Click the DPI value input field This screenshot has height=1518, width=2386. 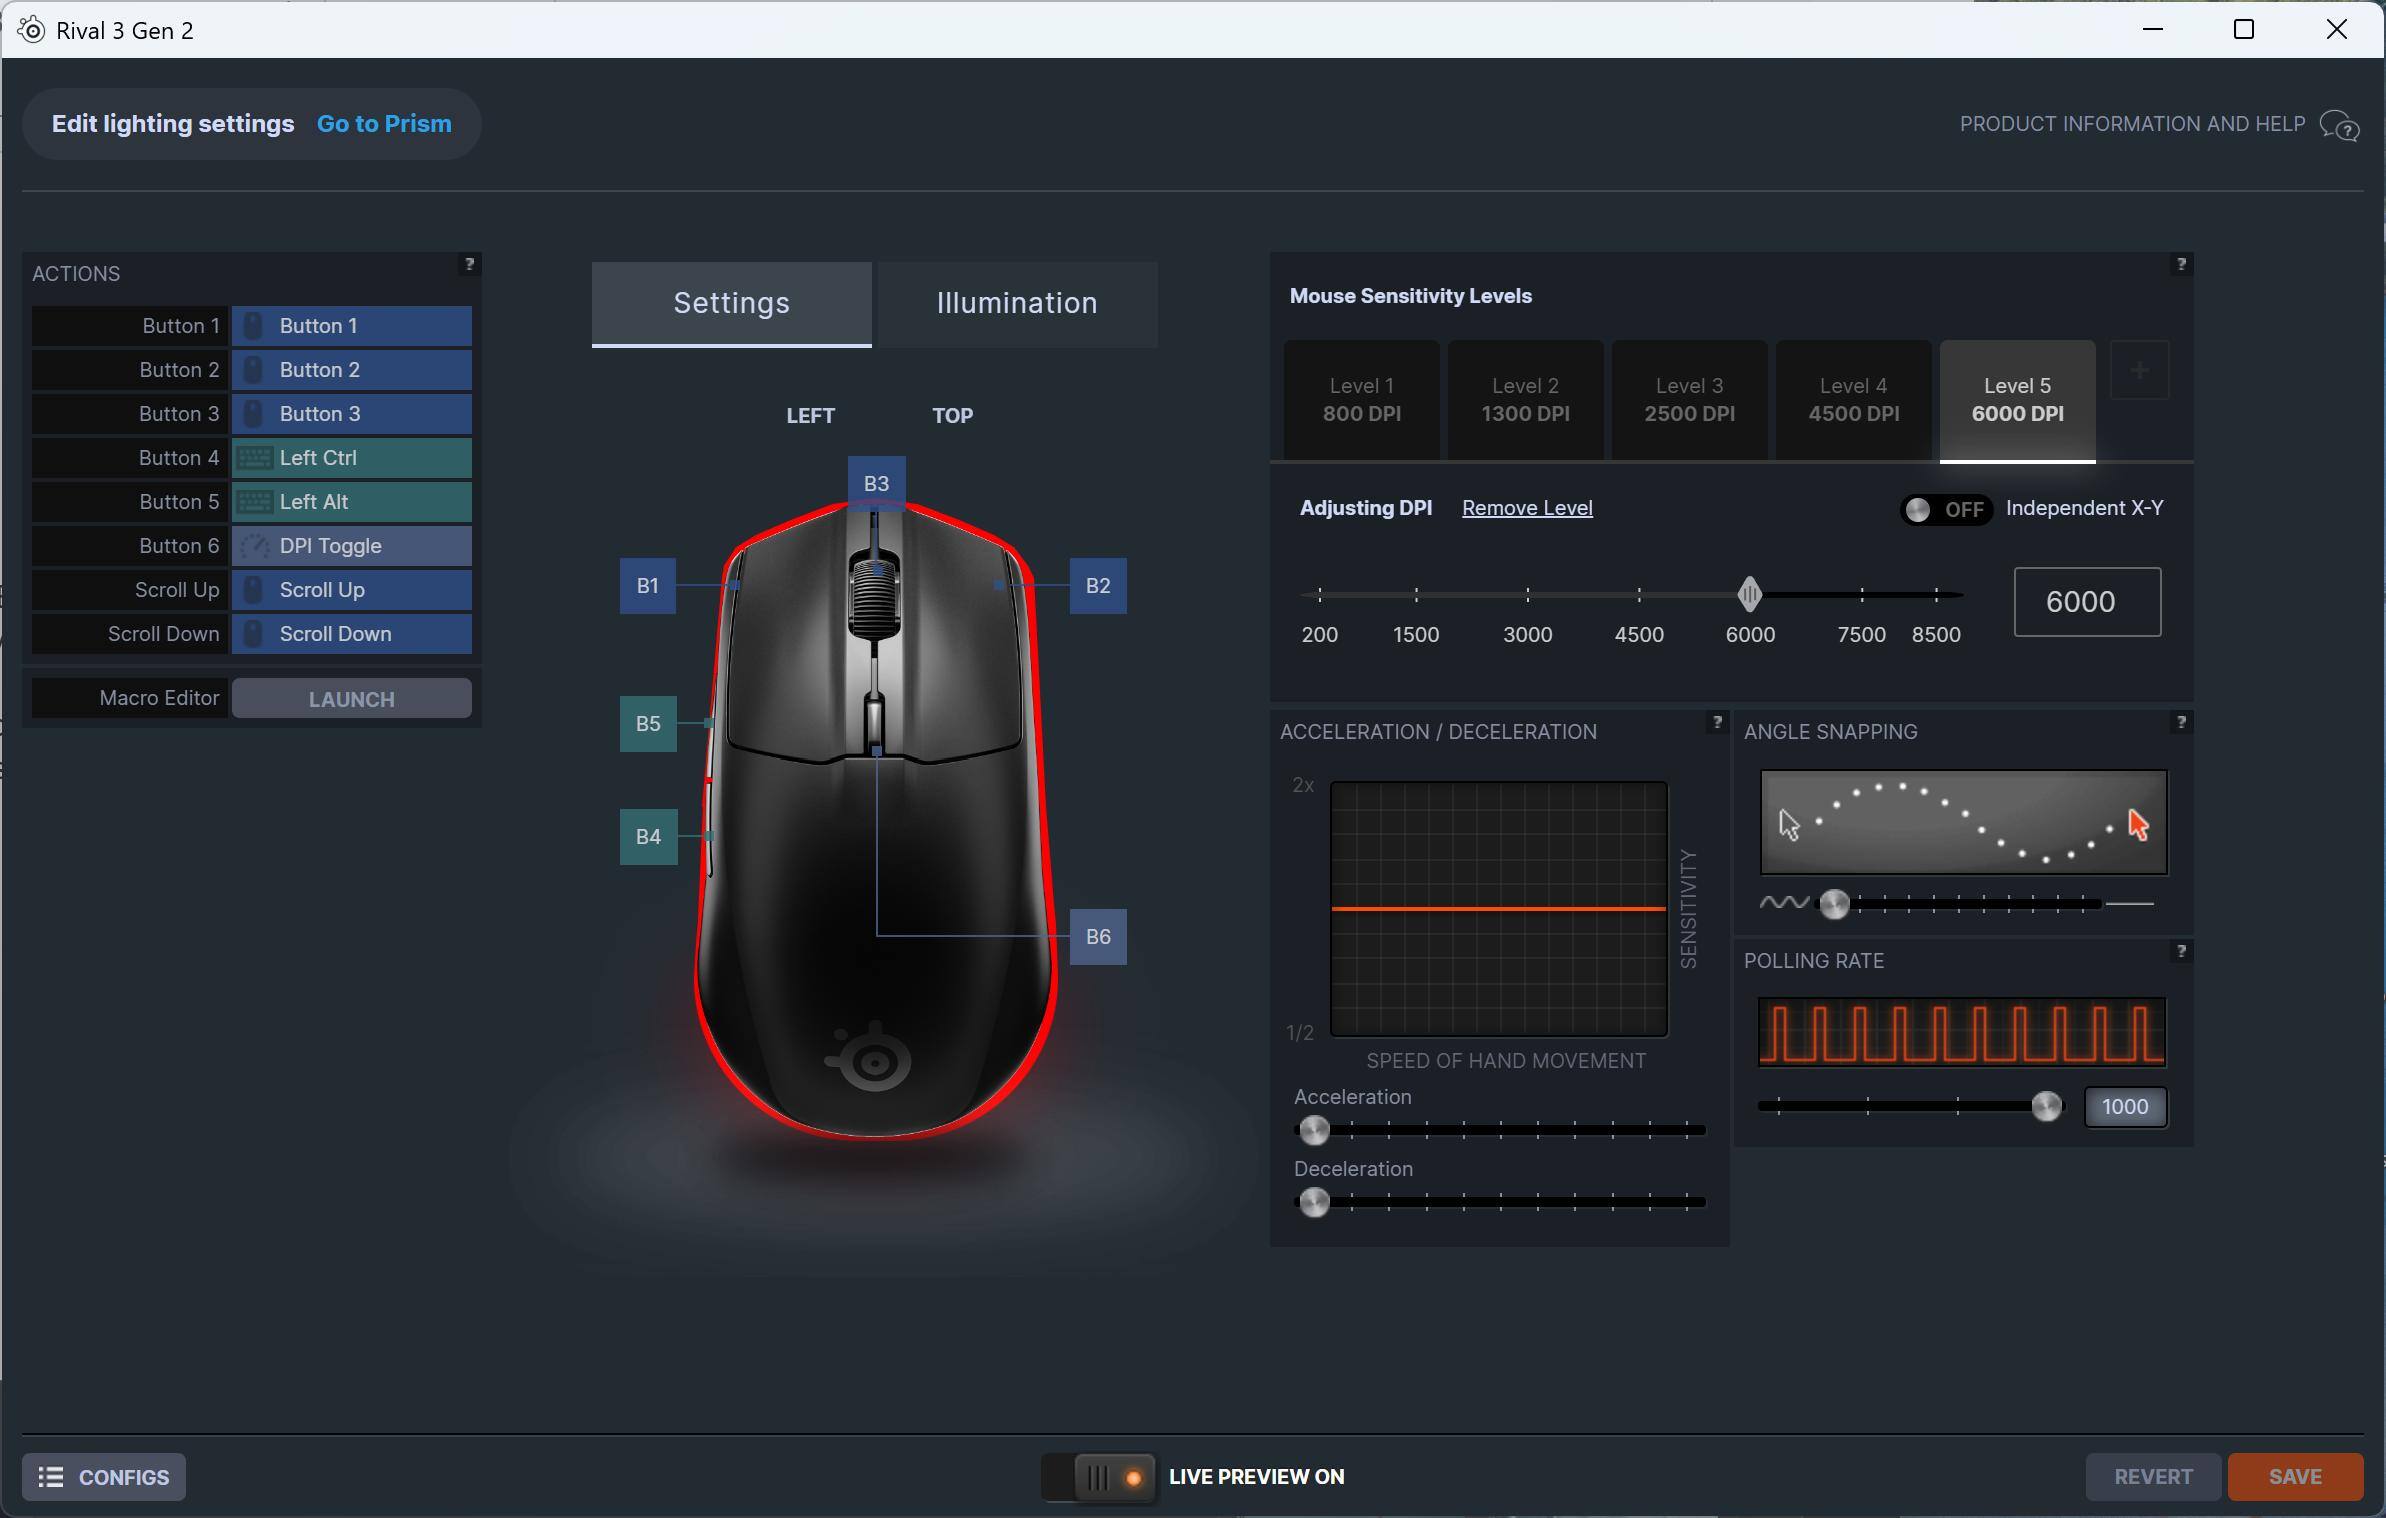[2086, 602]
